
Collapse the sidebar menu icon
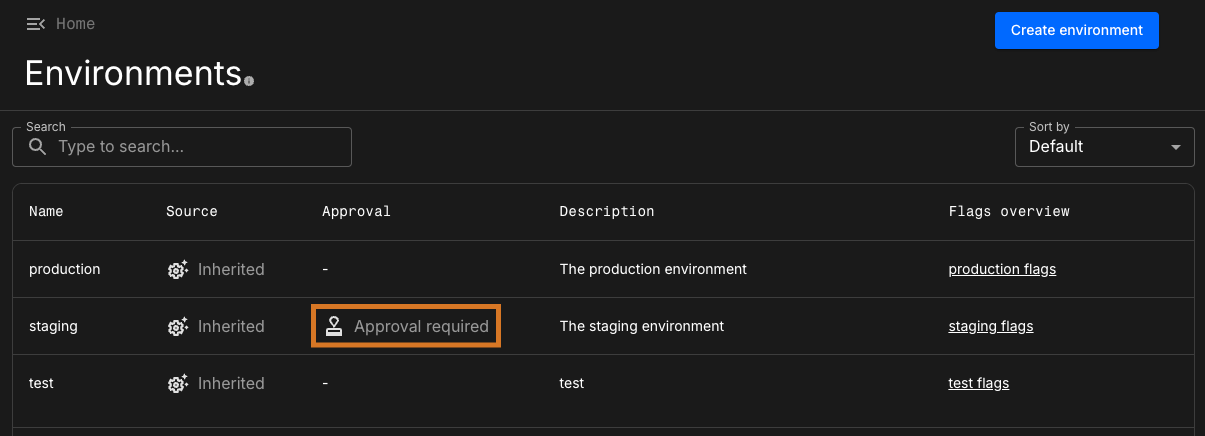(36, 24)
